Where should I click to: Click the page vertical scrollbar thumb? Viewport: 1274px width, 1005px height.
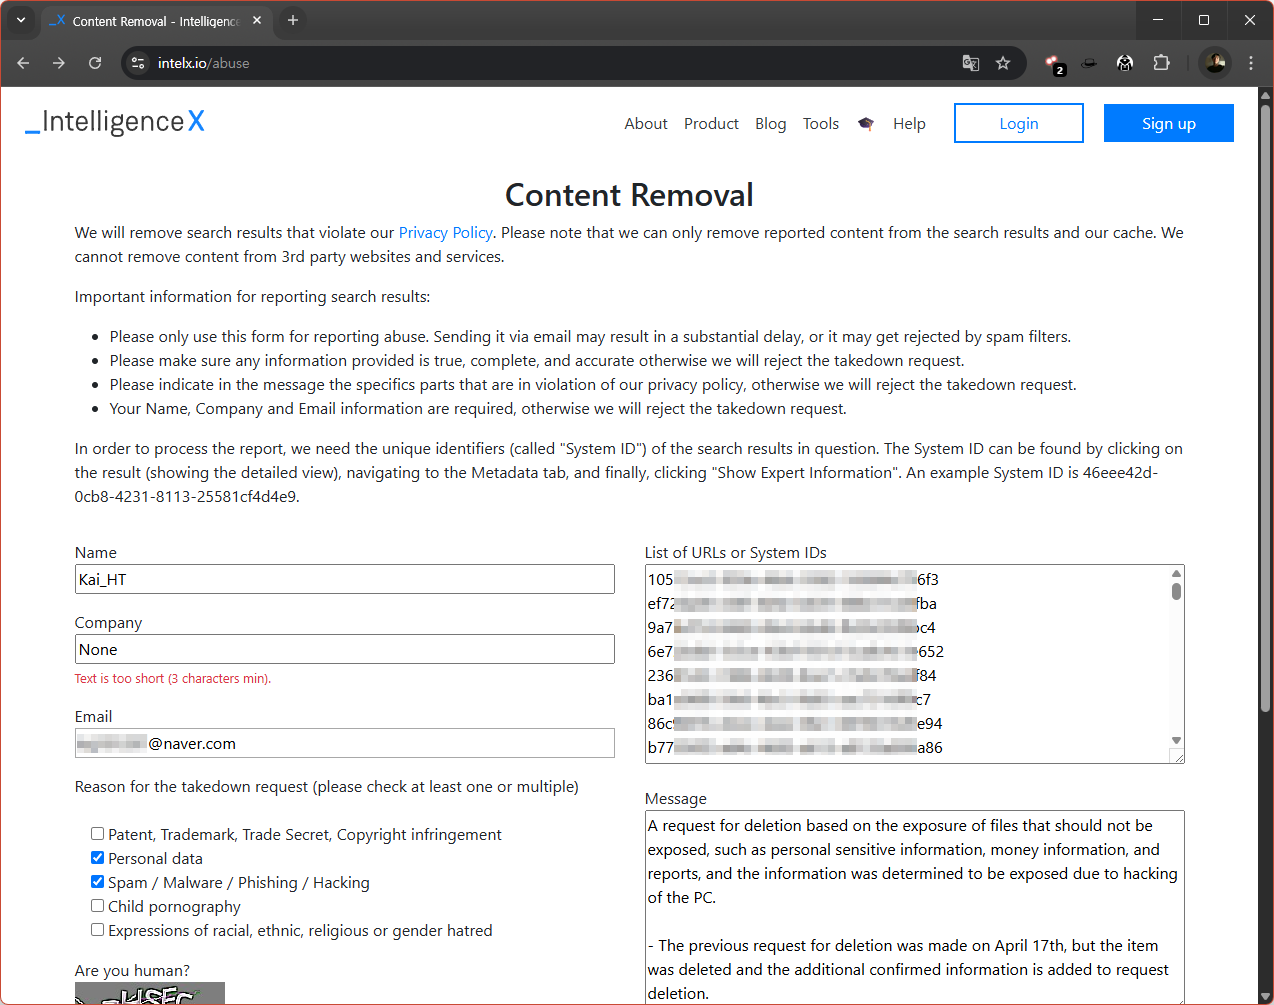tap(1265, 408)
